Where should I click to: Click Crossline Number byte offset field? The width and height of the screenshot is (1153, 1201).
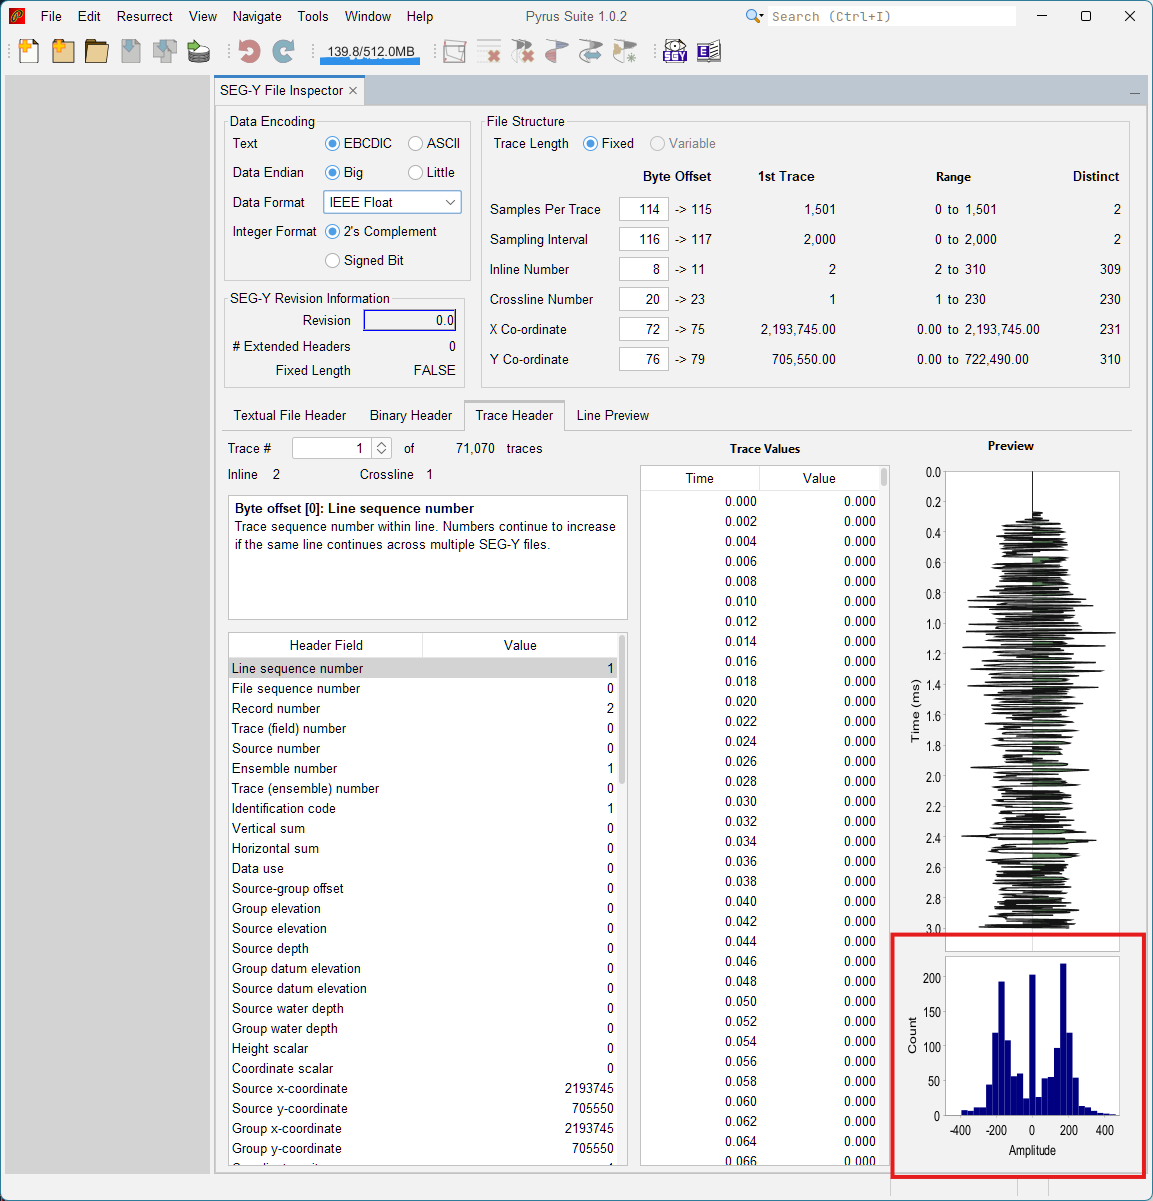pyautogui.click(x=644, y=299)
